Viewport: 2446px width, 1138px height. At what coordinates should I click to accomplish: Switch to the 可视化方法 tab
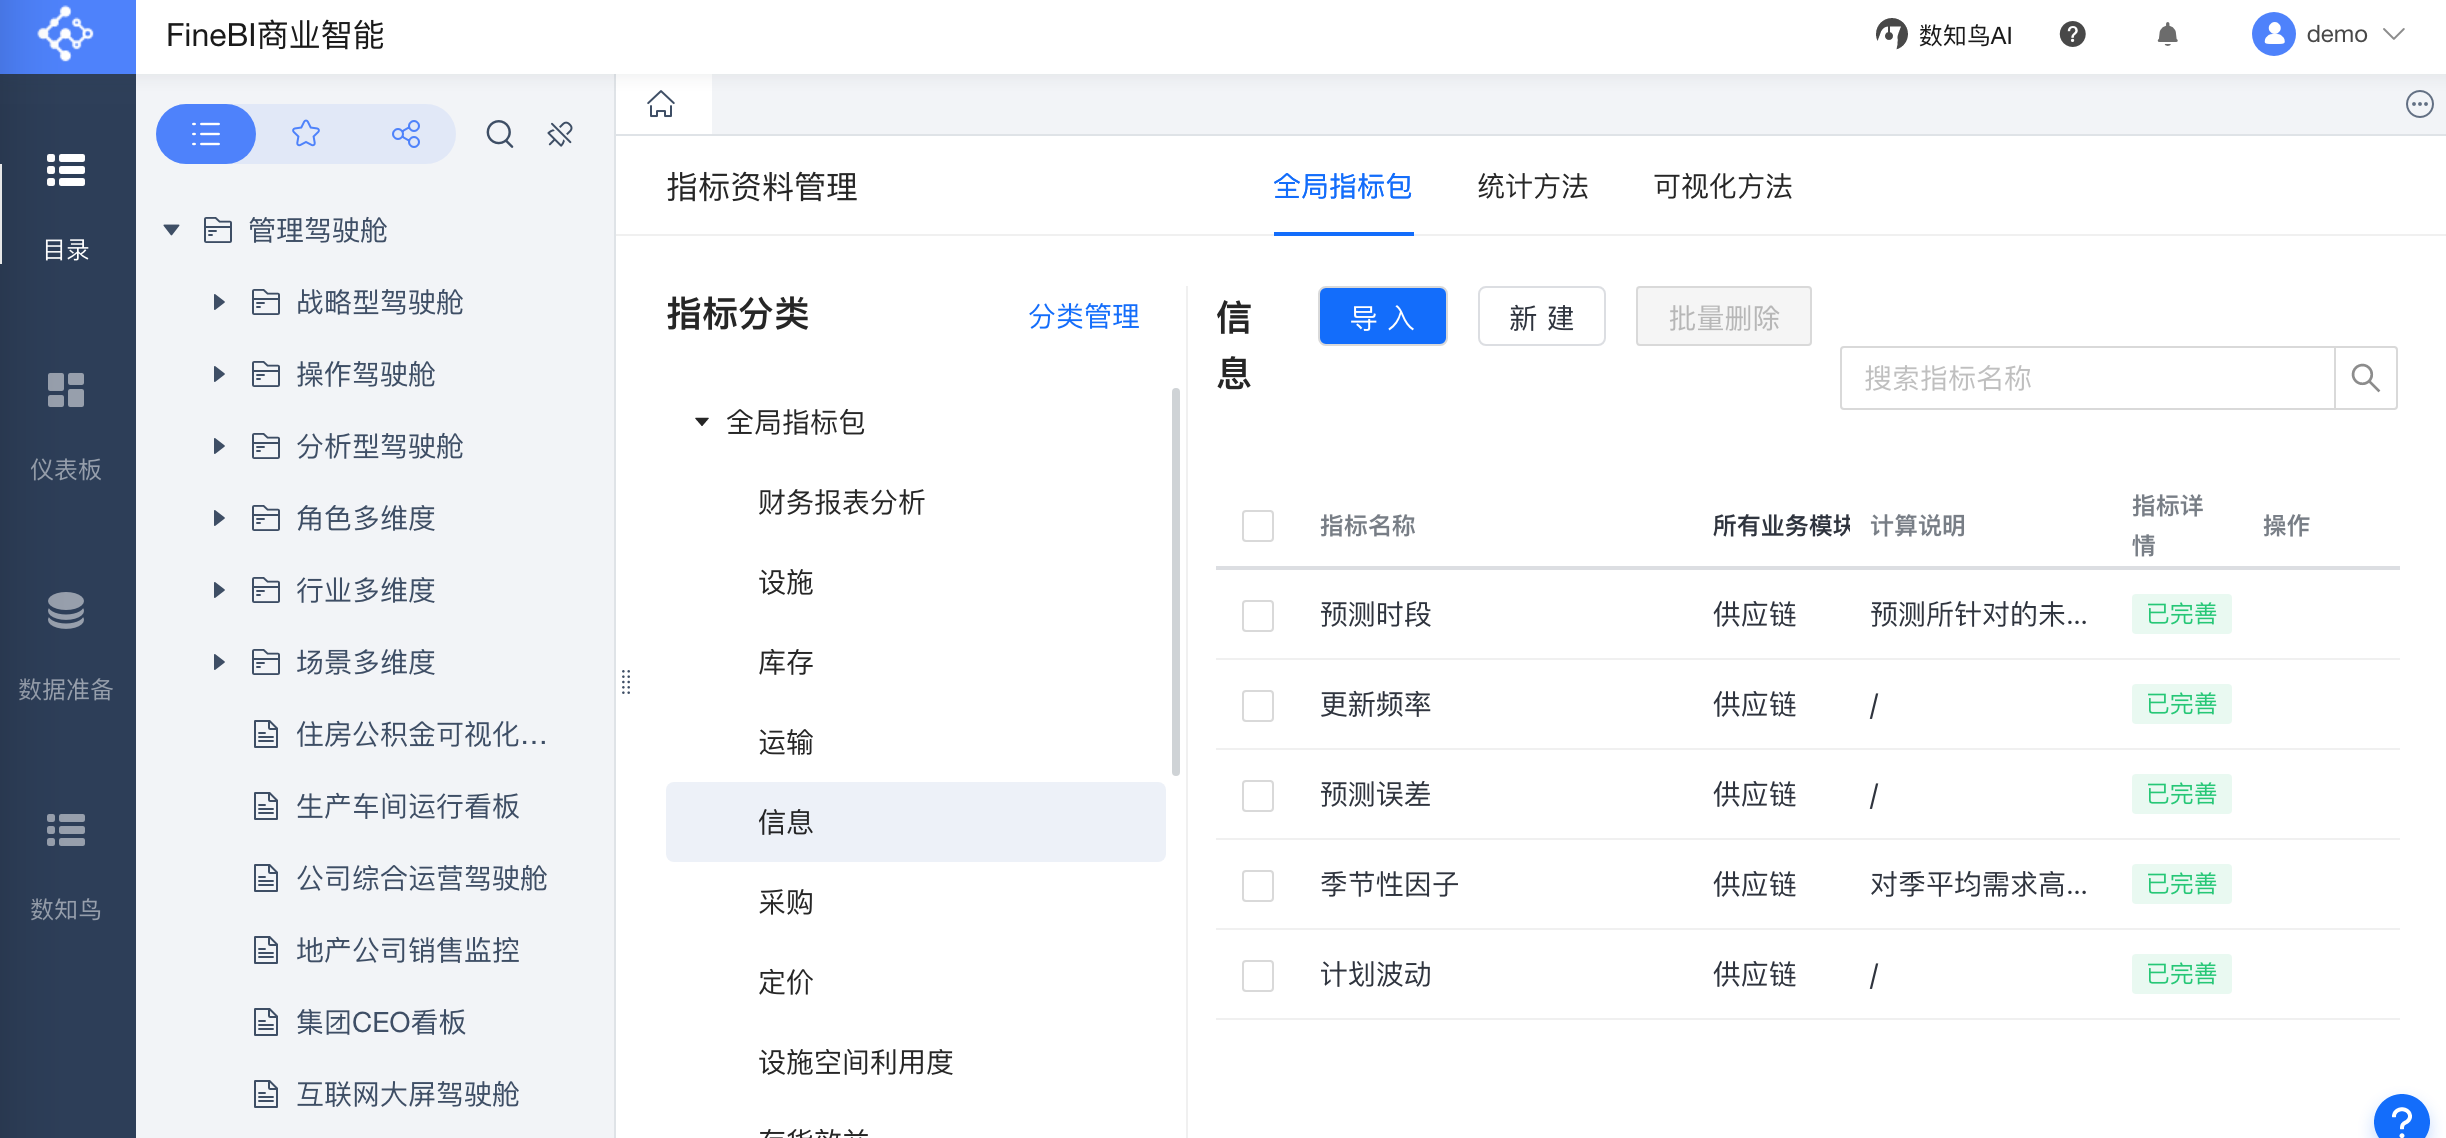point(1722,187)
